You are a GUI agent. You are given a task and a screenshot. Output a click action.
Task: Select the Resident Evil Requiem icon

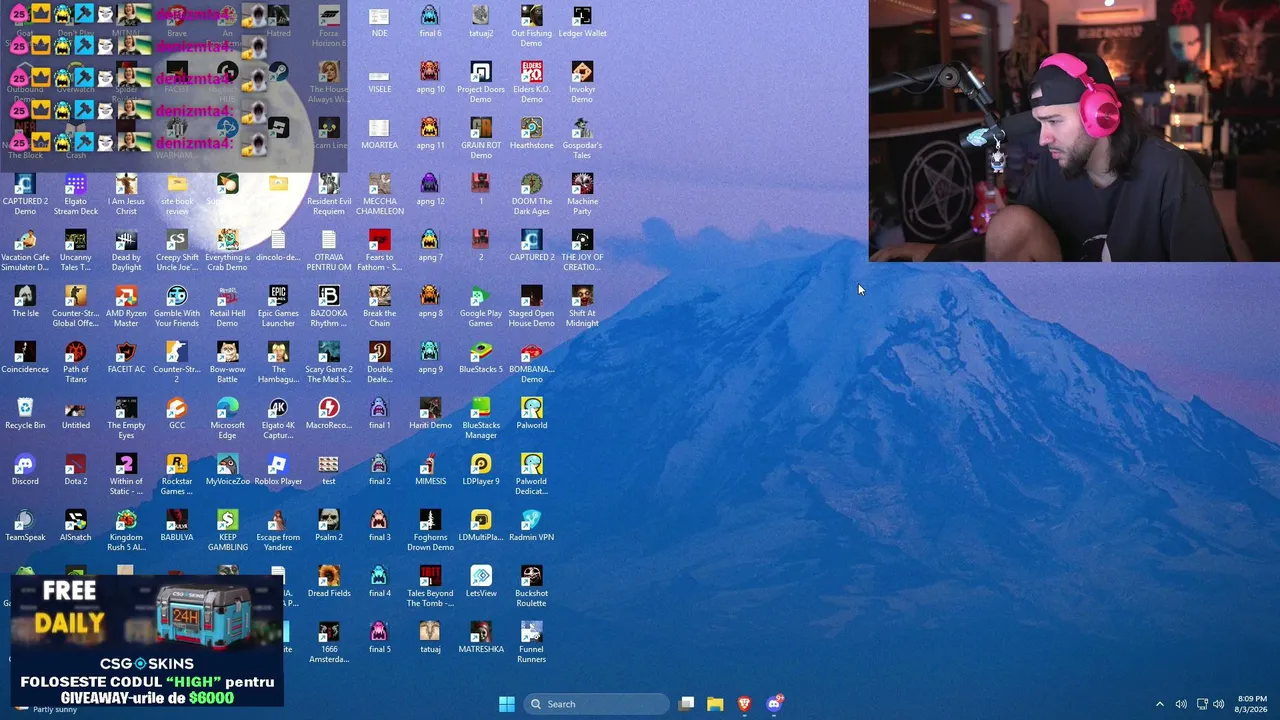pos(329,195)
